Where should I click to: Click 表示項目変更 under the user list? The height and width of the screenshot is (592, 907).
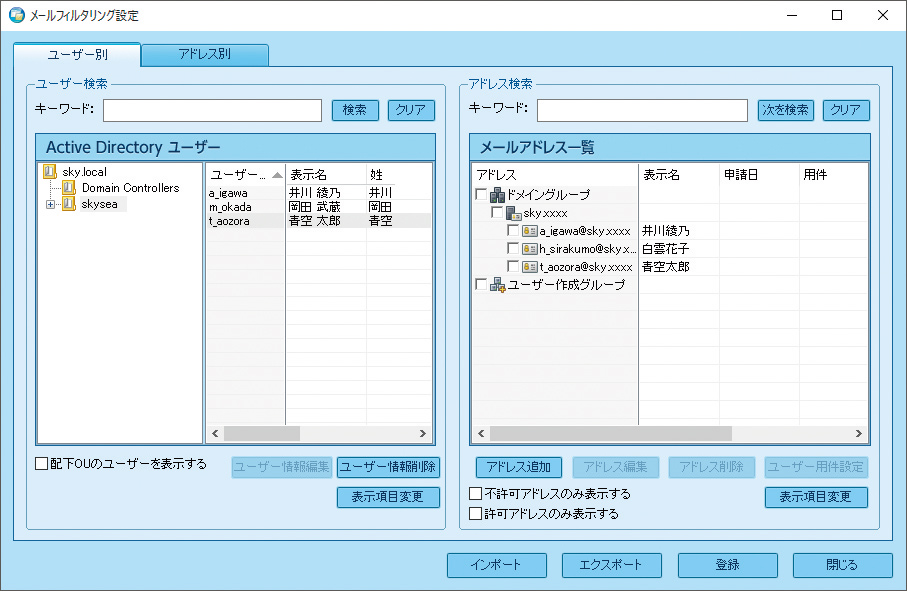tap(388, 497)
